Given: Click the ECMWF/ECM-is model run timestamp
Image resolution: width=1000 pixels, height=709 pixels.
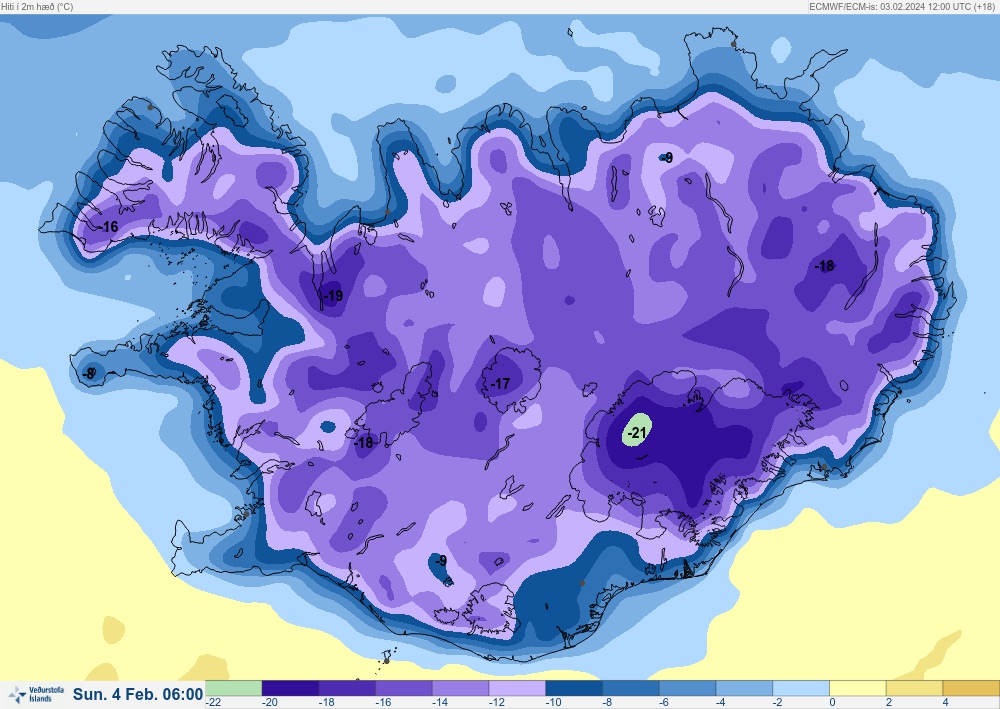Looking at the screenshot, I should (902, 6).
